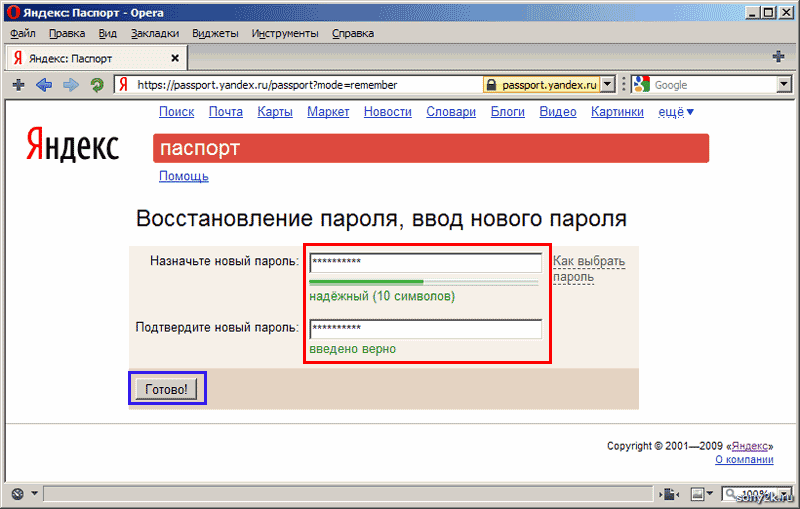Click the Yandex favicon in address bar
The height and width of the screenshot is (509, 800).
(x=123, y=85)
